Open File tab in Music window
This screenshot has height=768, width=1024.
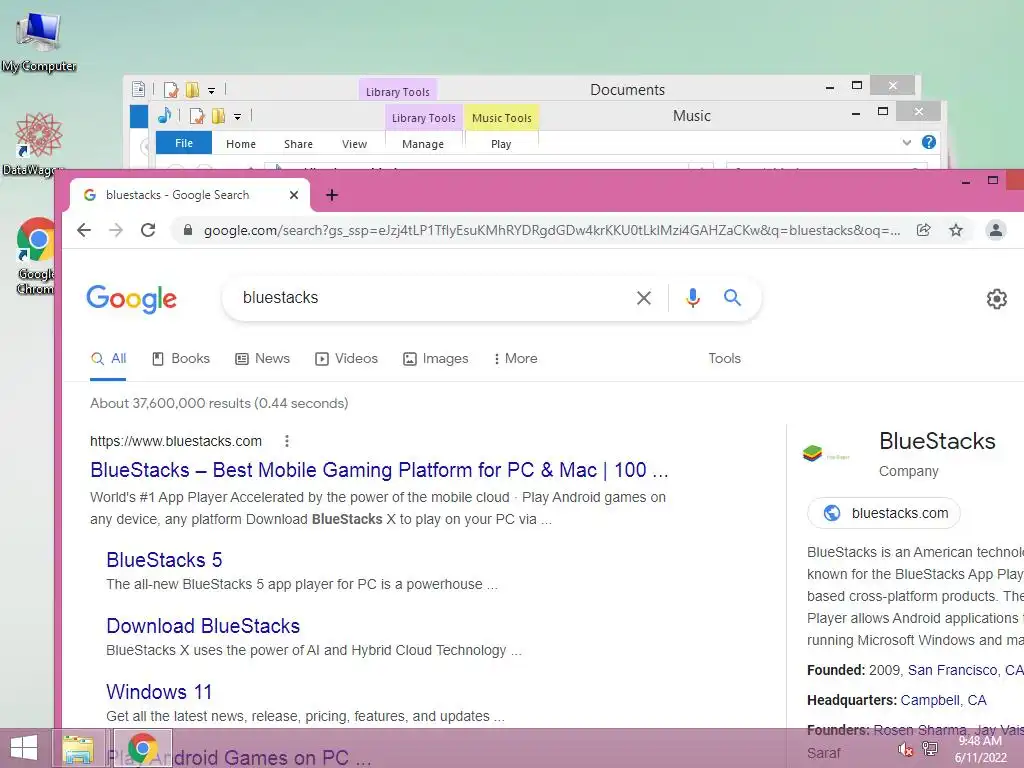pos(184,143)
